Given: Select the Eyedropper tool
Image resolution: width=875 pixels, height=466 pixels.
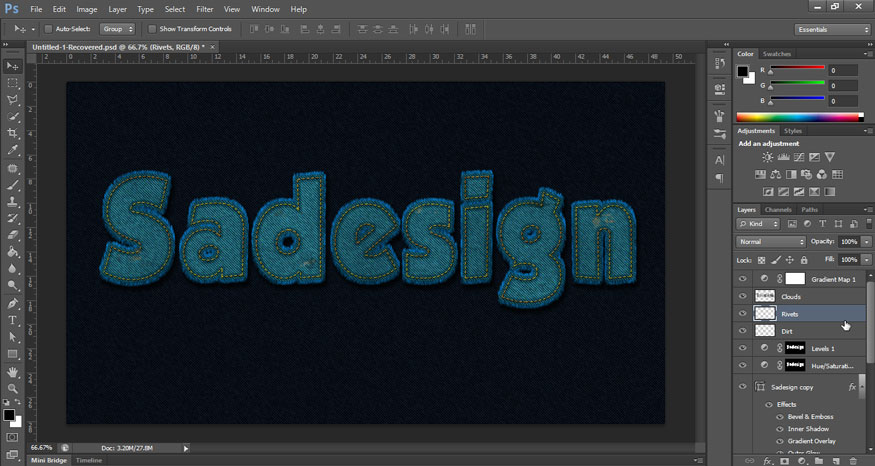Looking at the screenshot, I should pyautogui.click(x=12, y=150).
